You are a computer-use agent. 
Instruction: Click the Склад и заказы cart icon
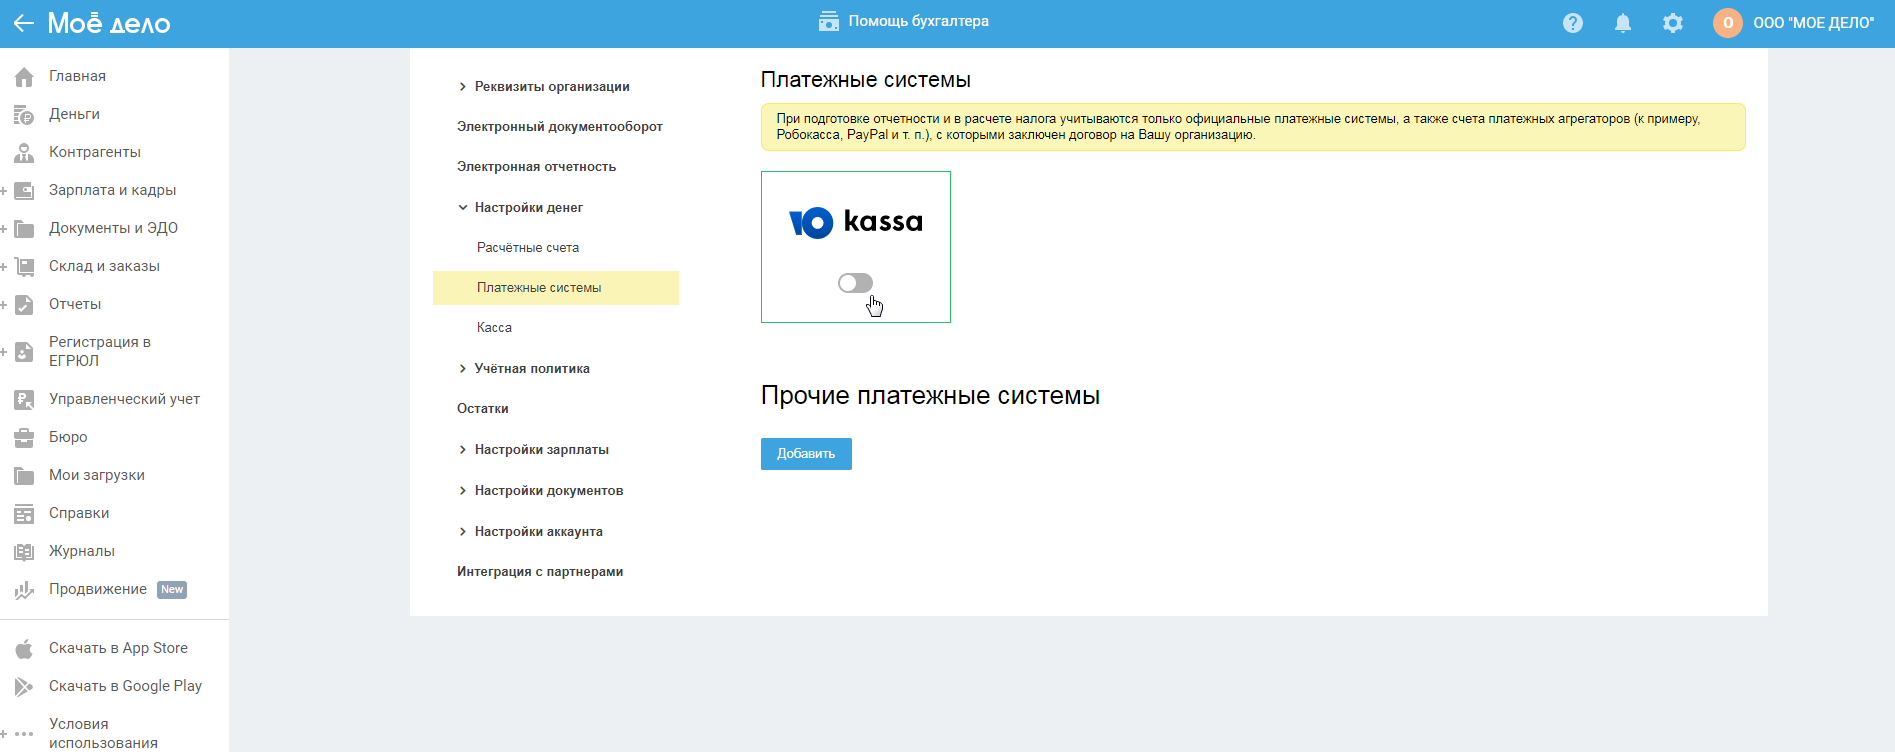coord(24,267)
